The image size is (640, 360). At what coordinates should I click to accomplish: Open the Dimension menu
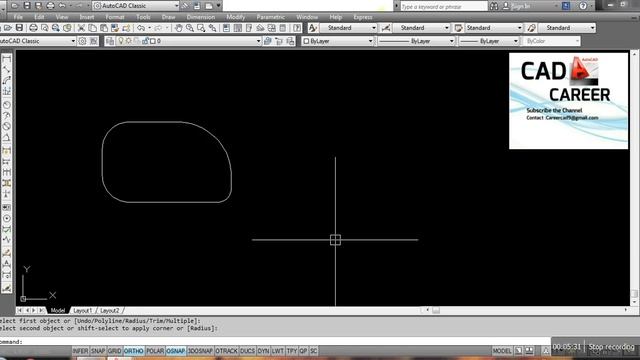pyautogui.click(x=201, y=17)
